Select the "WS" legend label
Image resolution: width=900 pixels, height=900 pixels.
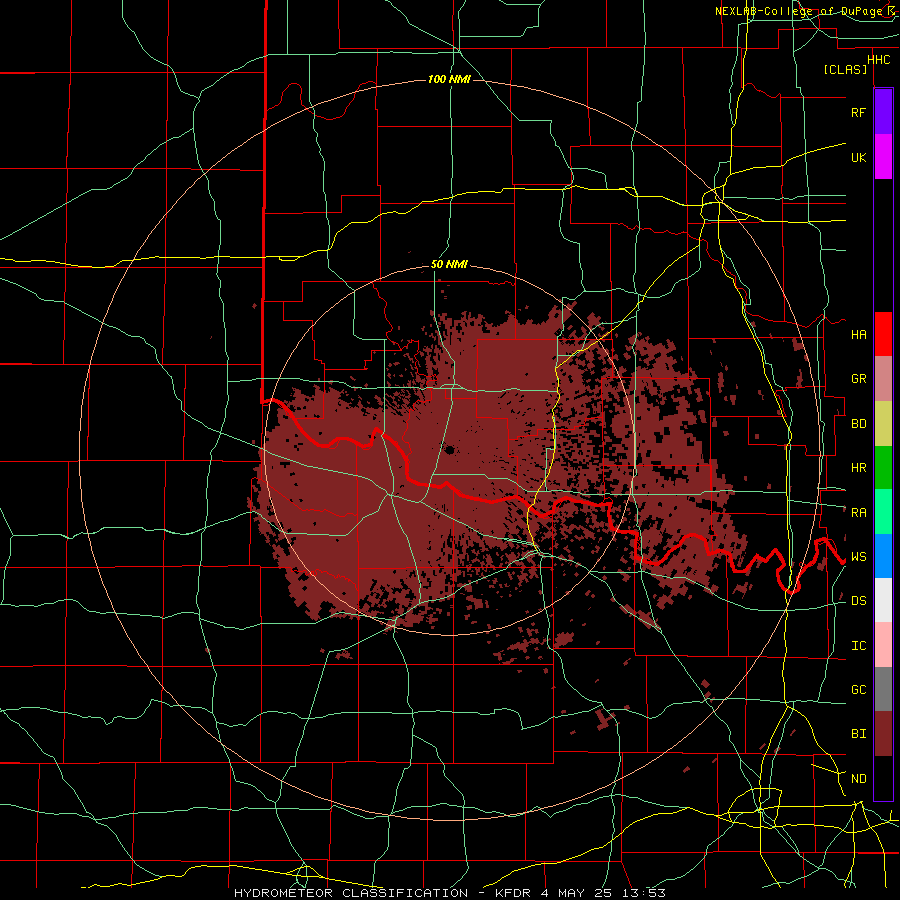point(858,557)
